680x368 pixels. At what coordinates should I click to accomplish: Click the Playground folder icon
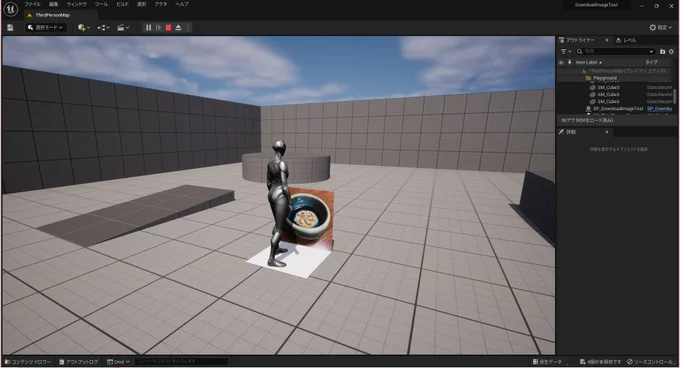click(x=588, y=78)
